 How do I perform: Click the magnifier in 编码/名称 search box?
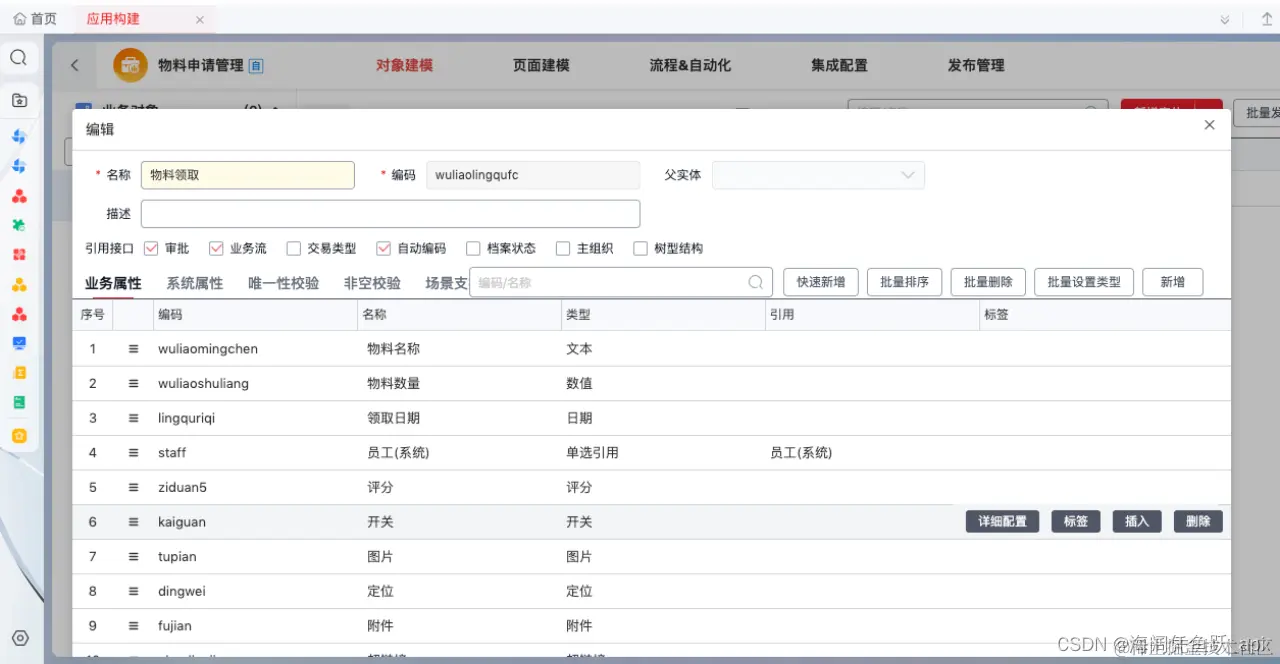click(x=756, y=282)
